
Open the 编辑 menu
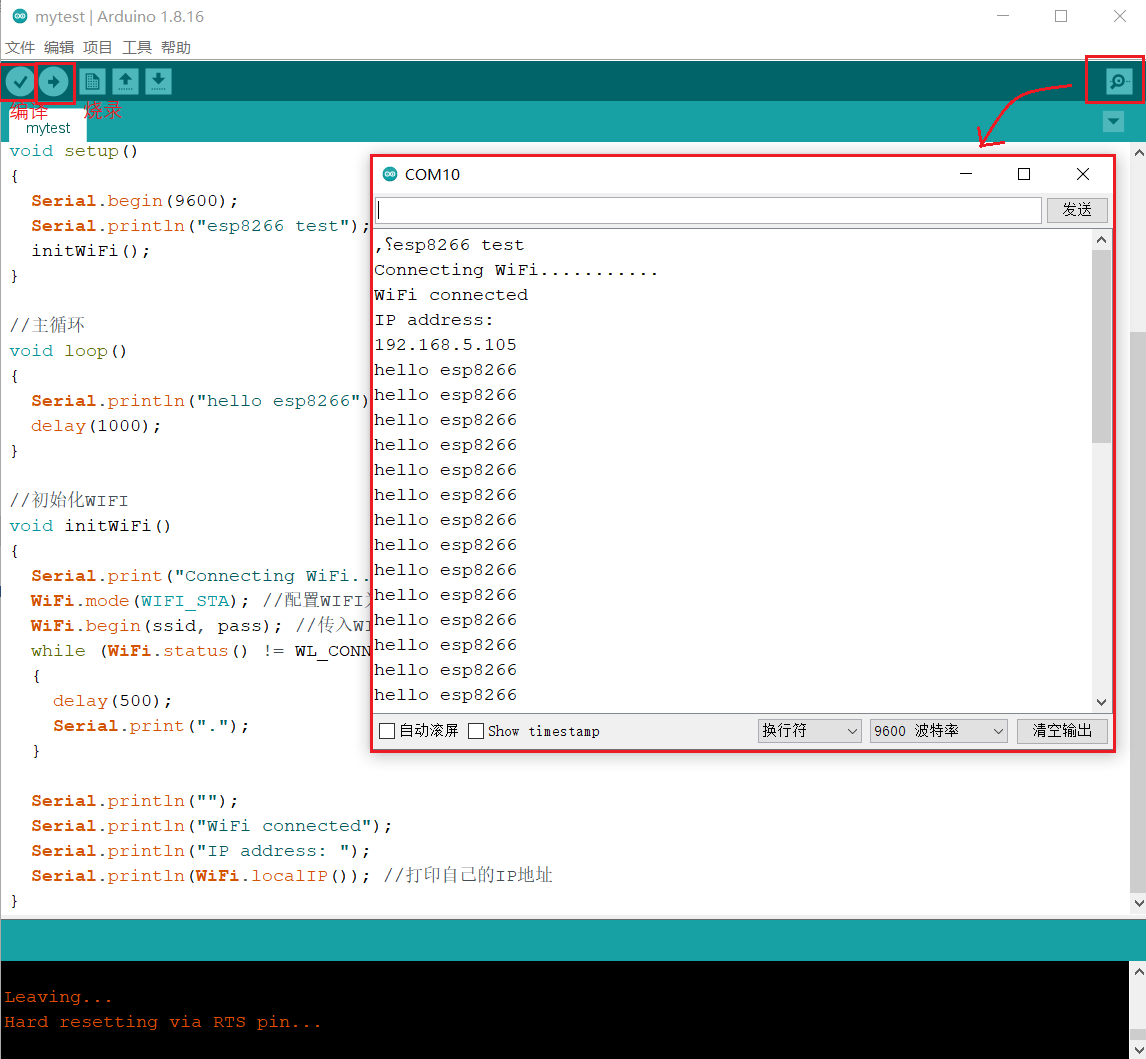coord(58,48)
